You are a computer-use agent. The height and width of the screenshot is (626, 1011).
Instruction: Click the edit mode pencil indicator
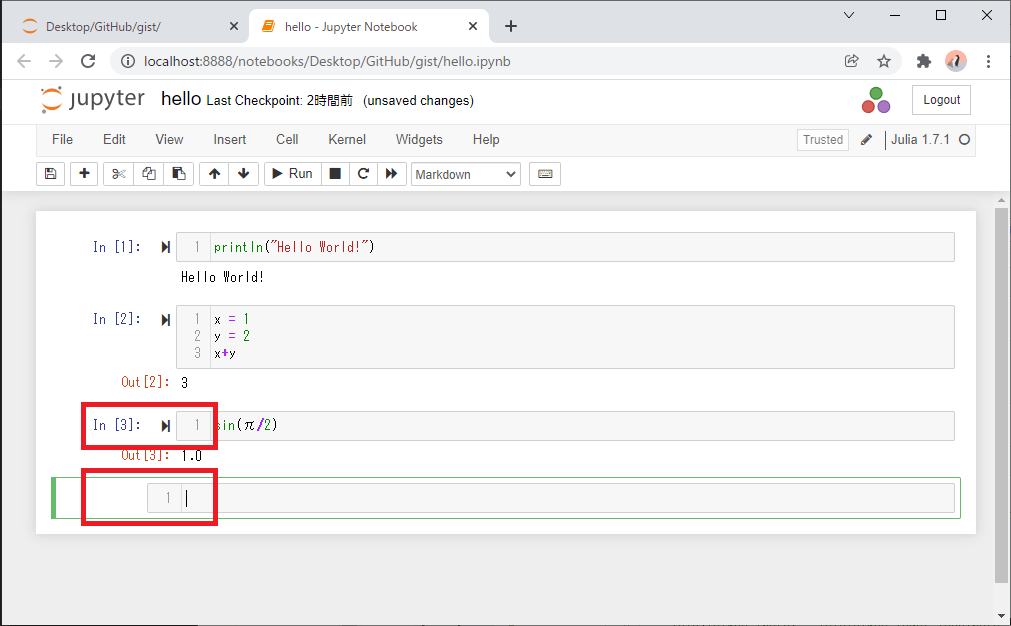coord(867,140)
